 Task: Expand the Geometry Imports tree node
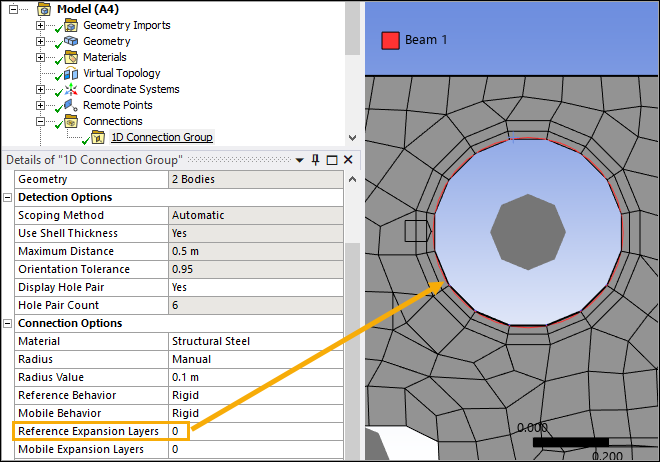[41, 25]
